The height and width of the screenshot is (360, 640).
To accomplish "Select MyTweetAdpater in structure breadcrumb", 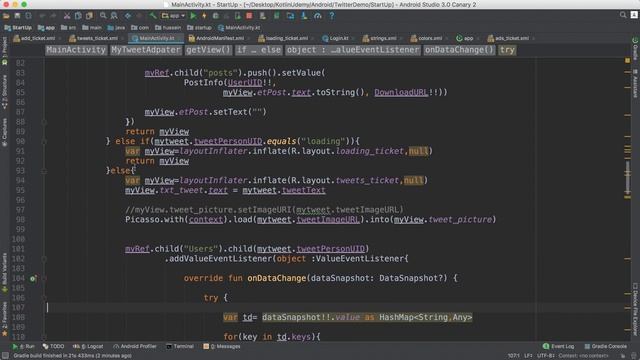I will 146,50.
